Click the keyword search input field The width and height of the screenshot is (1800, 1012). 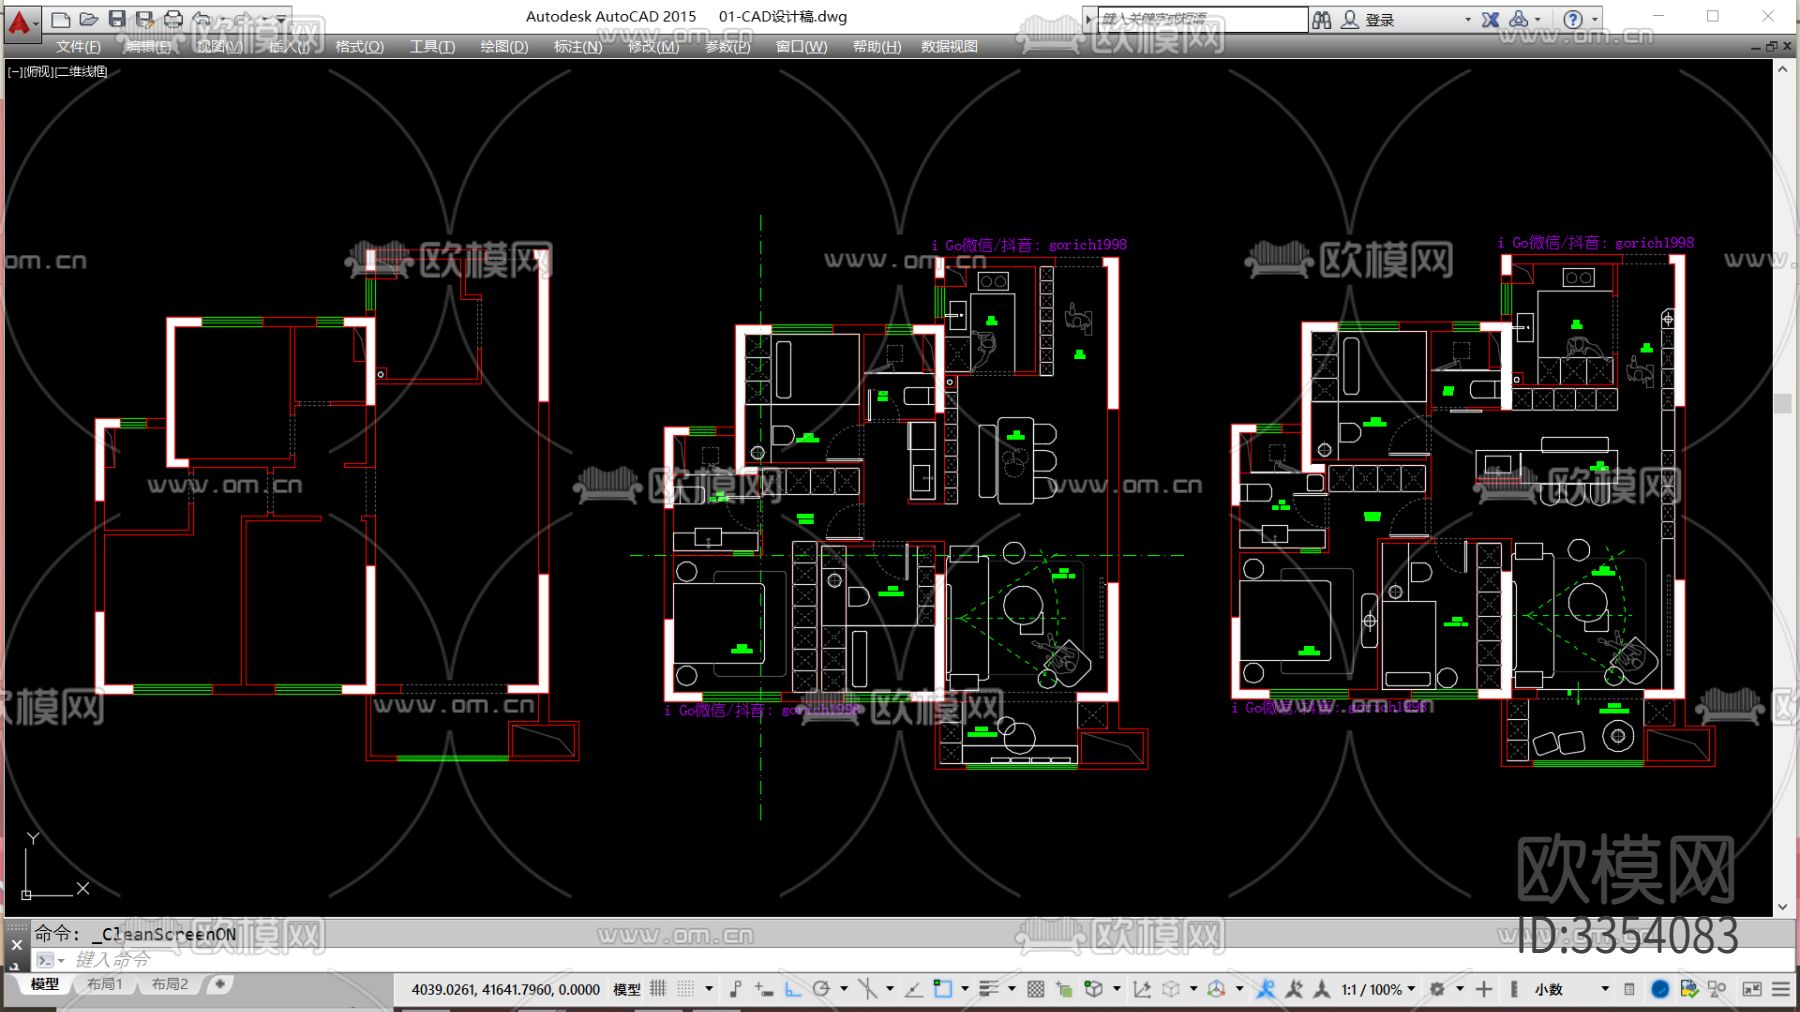(x=1202, y=19)
